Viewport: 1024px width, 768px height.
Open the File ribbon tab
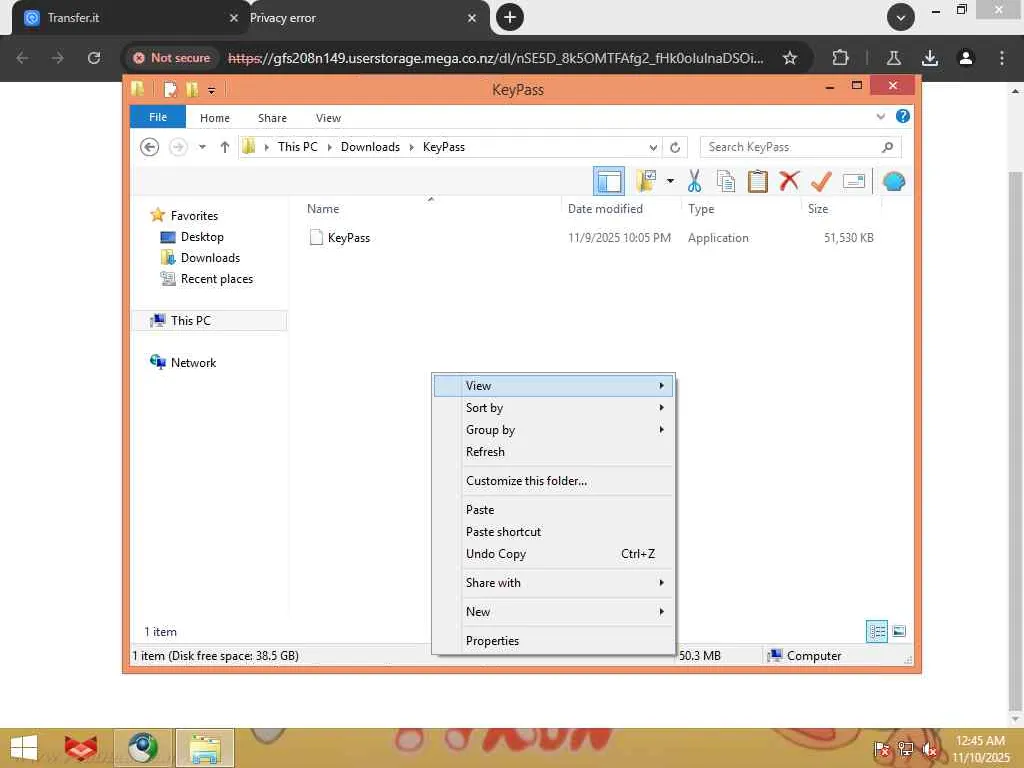coord(158,117)
